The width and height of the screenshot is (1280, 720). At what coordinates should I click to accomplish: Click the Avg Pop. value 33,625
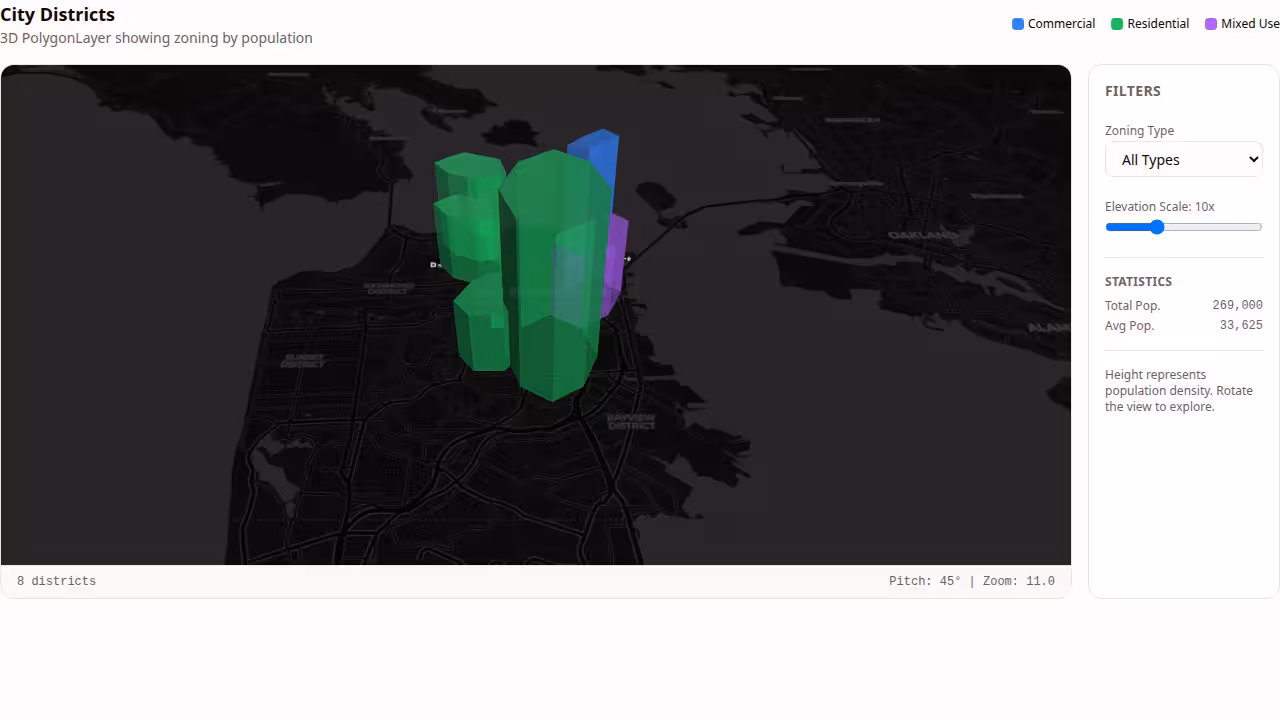(1241, 325)
